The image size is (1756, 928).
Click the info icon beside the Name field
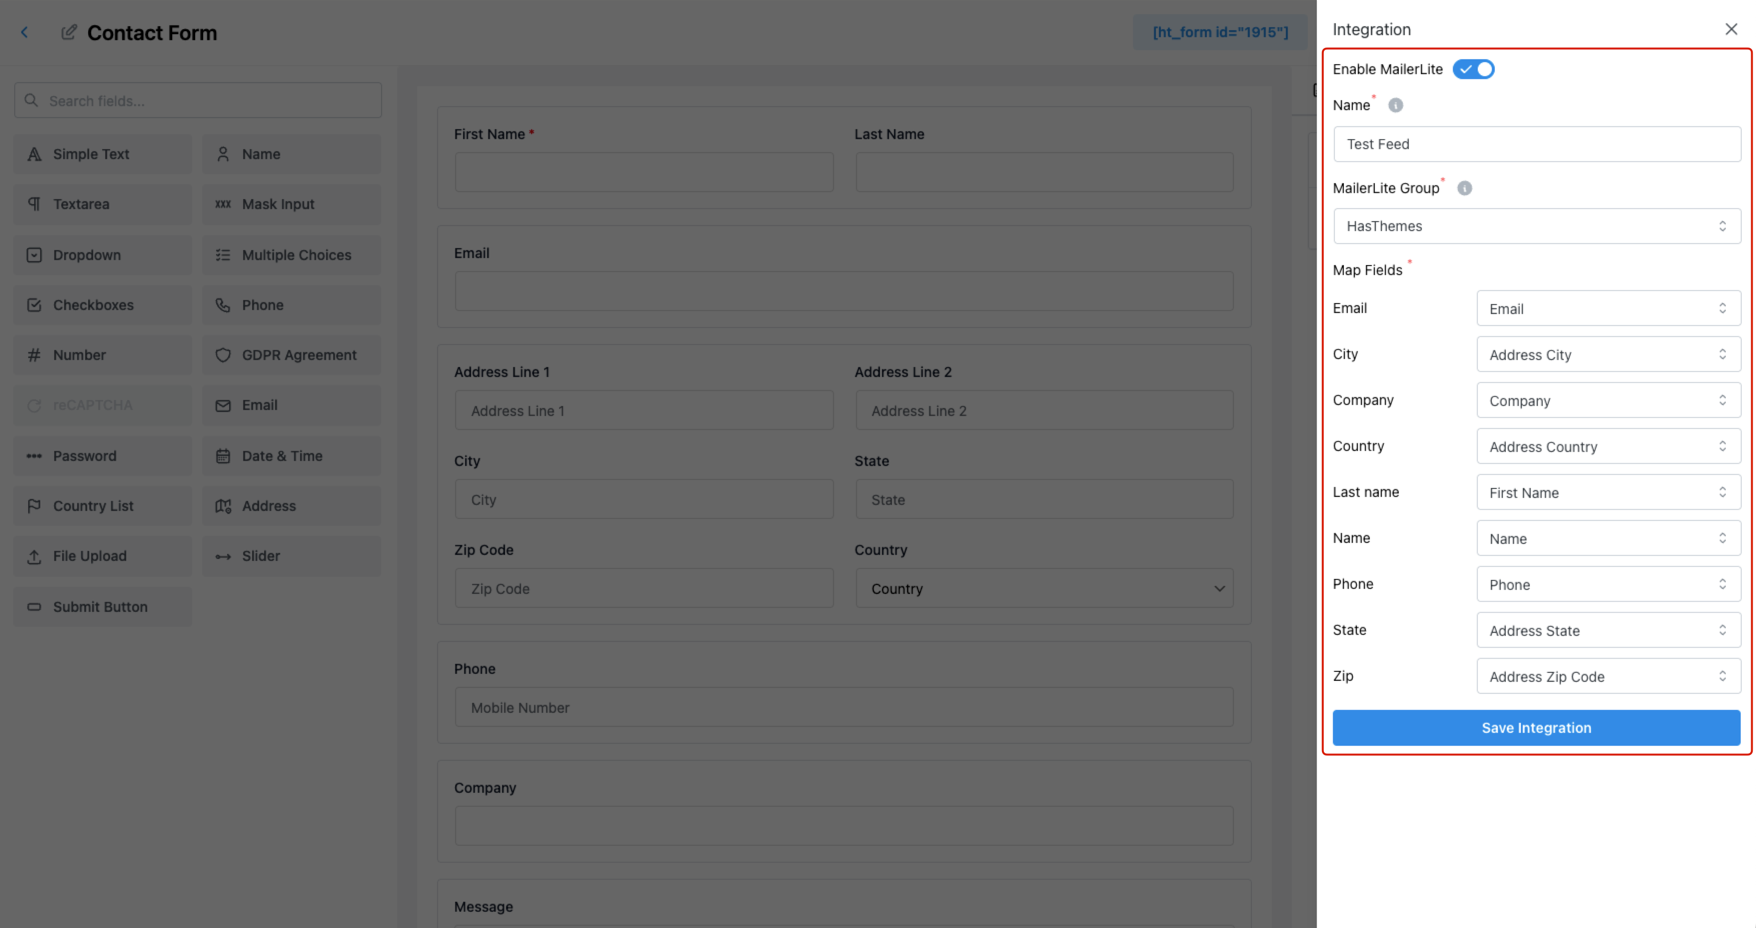[1395, 104]
